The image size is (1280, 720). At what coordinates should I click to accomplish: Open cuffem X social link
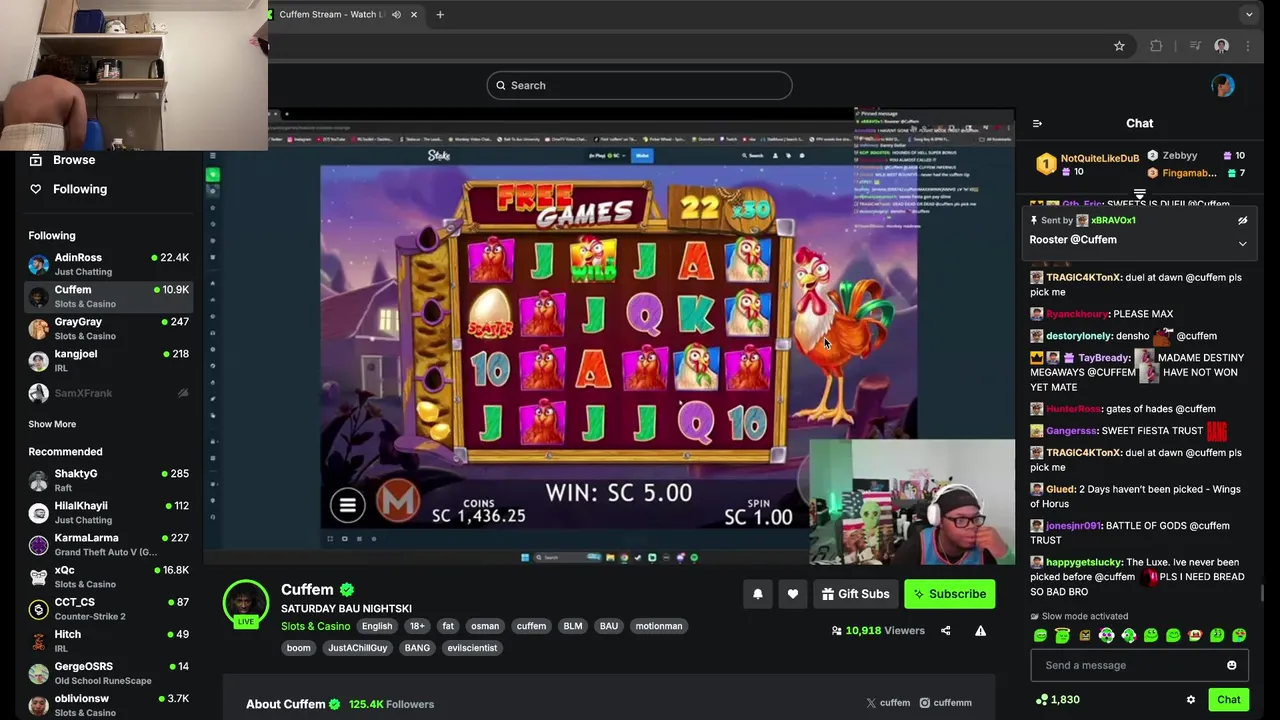[x=888, y=703]
